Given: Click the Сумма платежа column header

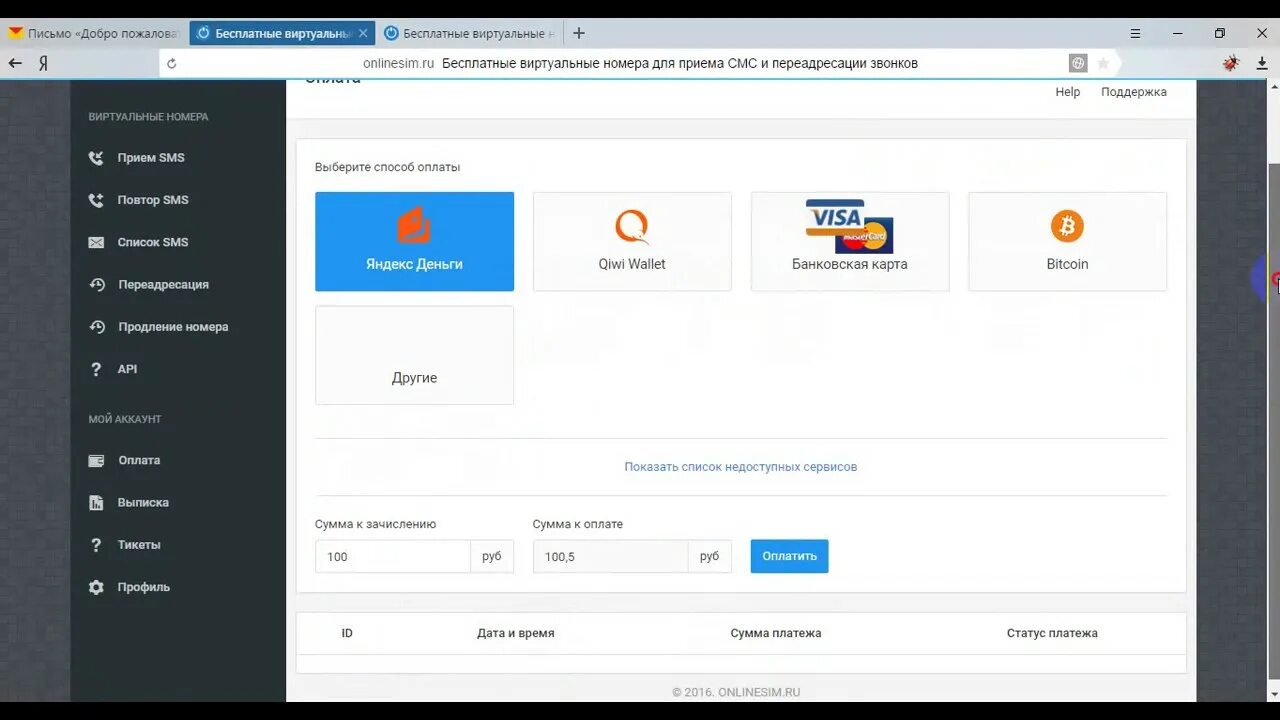Looking at the screenshot, I should (776, 633).
